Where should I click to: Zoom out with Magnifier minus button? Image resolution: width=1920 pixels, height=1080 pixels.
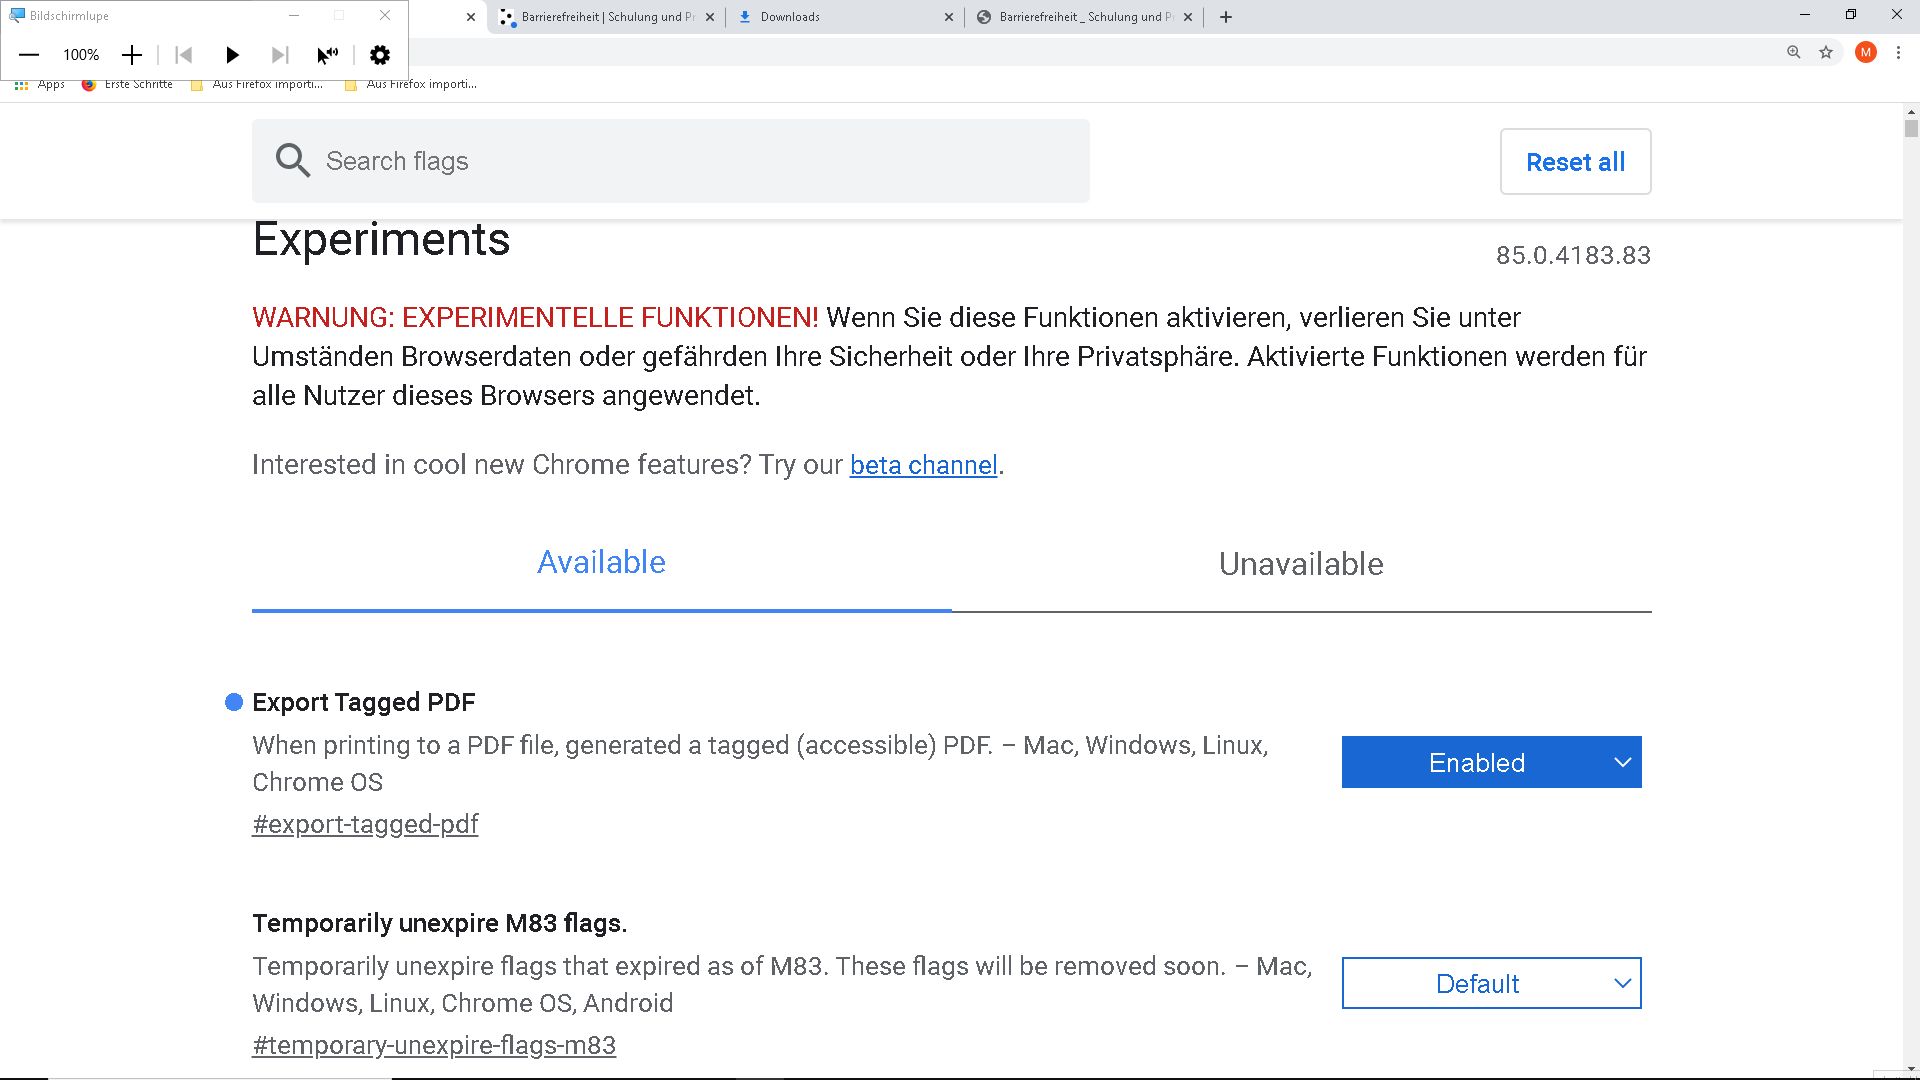click(29, 55)
